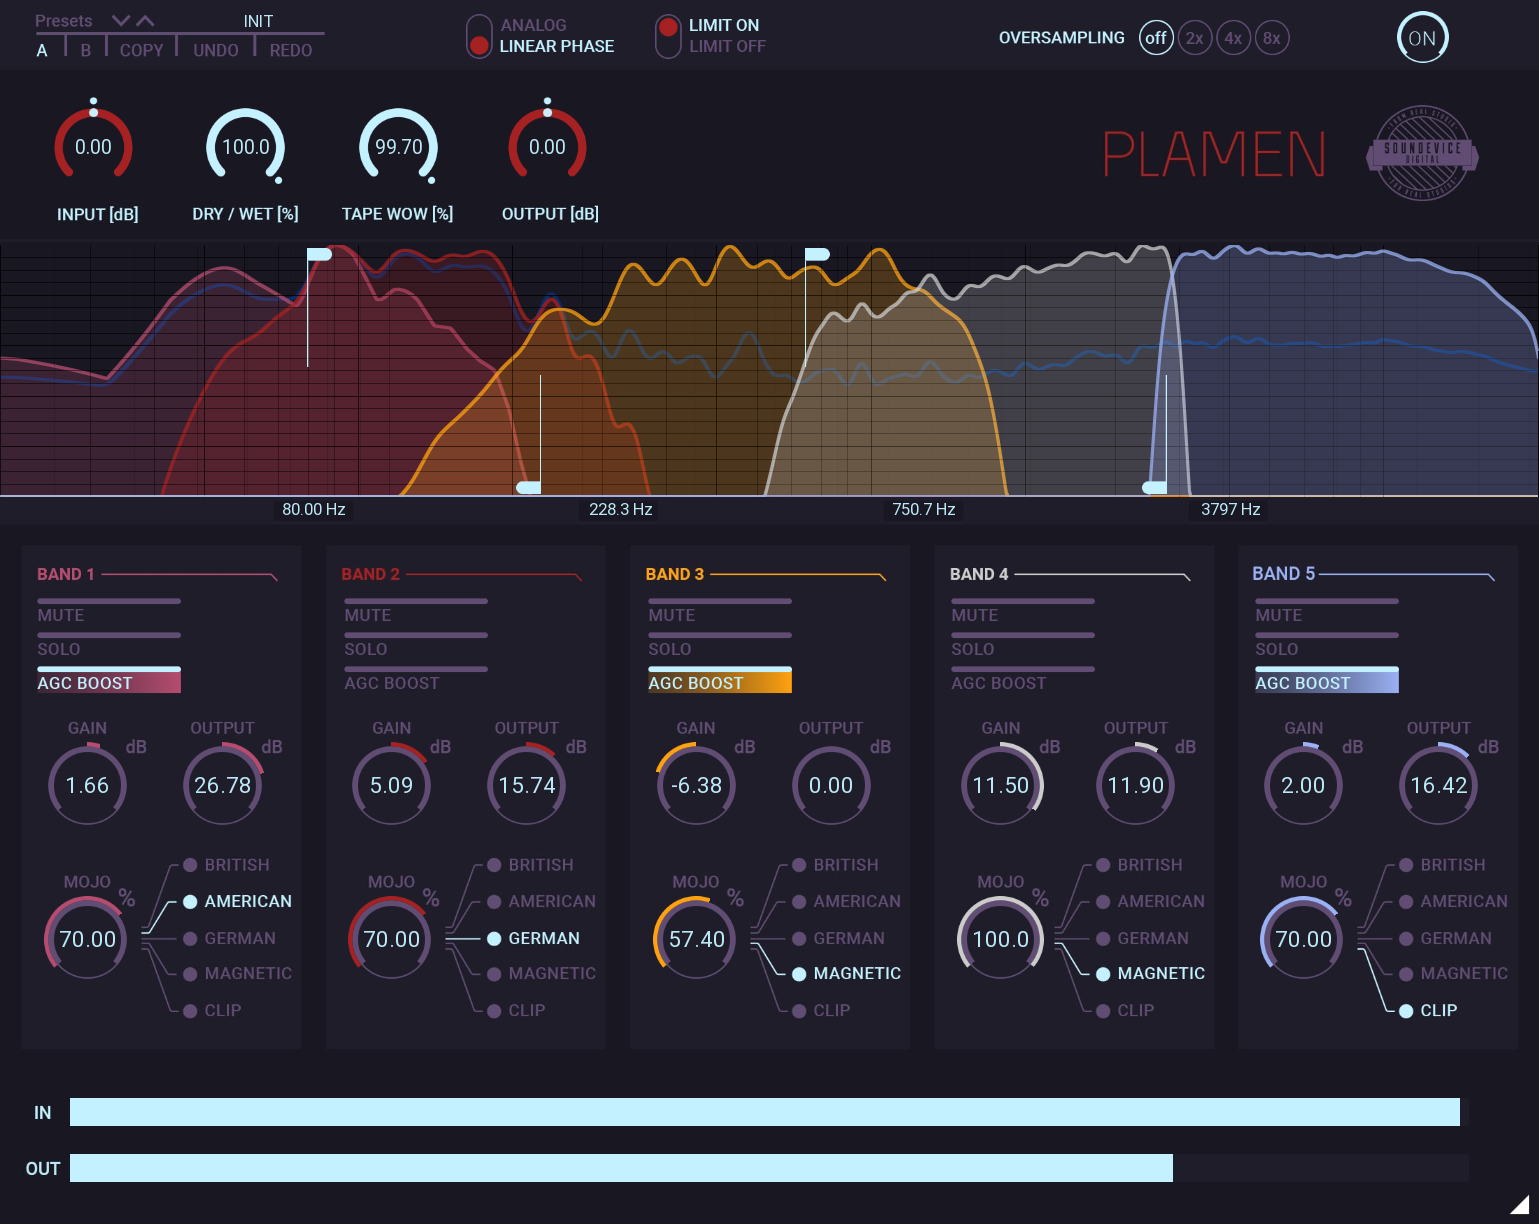Open next preset with down chevron

pyautogui.click(x=121, y=21)
